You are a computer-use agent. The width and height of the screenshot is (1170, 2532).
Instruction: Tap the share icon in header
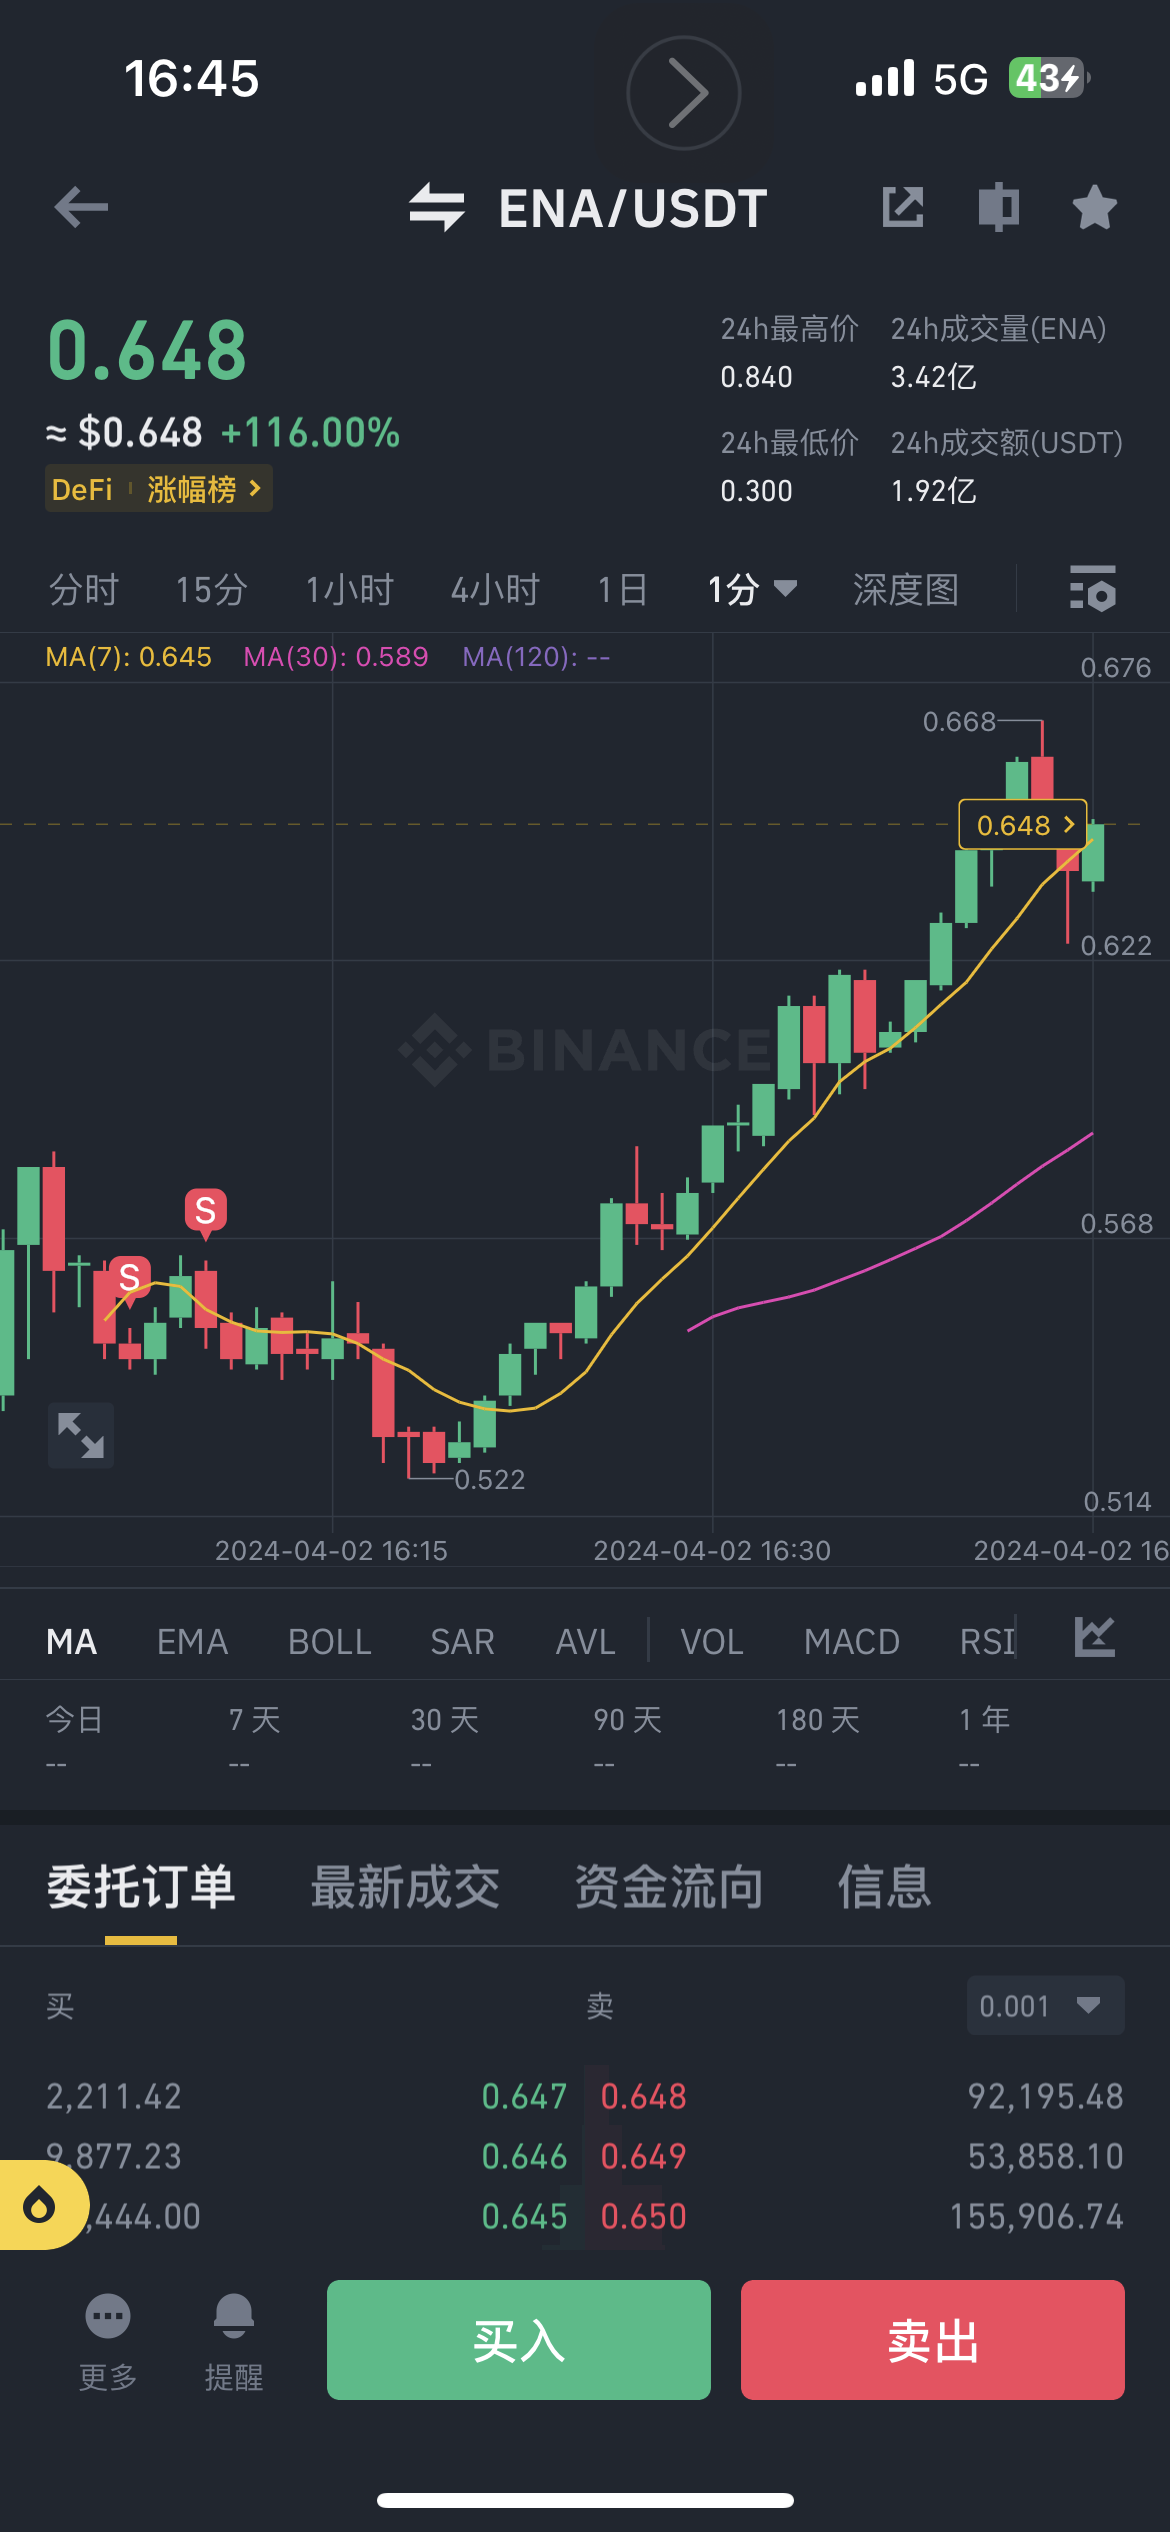(903, 208)
